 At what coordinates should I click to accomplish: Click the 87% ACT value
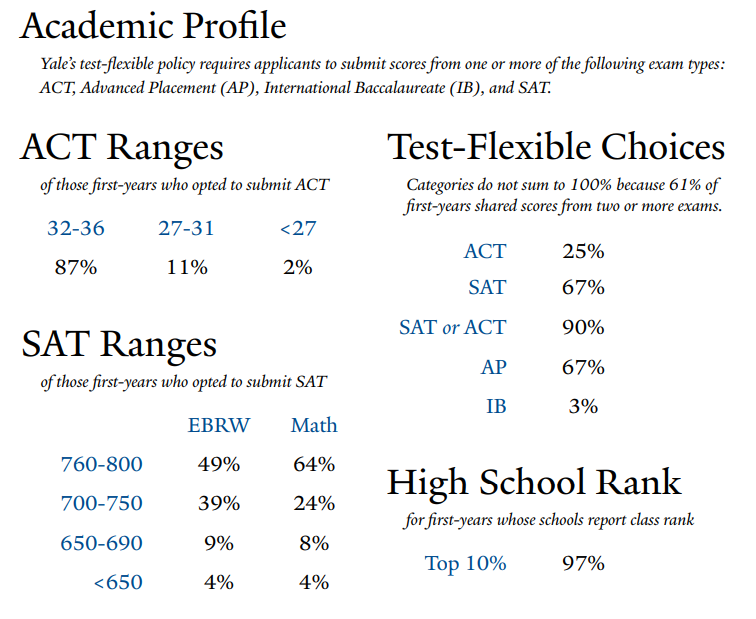tap(75, 267)
